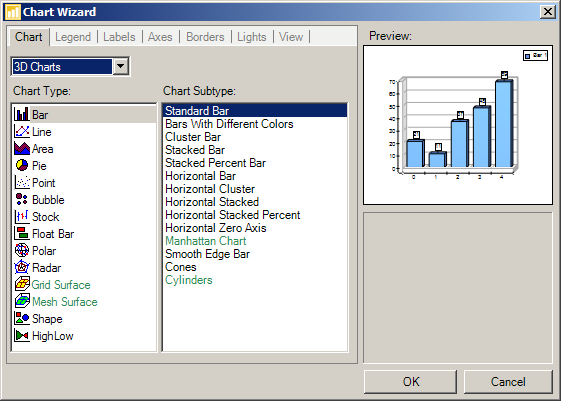Choose the Cylinders subtype
The width and height of the screenshot is (561, 401).
[189, 280]
